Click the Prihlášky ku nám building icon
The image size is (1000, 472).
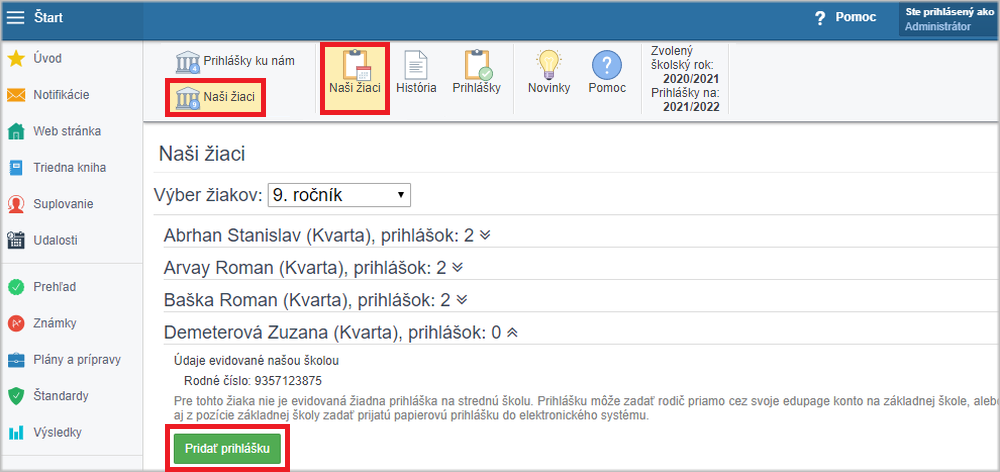188,62
